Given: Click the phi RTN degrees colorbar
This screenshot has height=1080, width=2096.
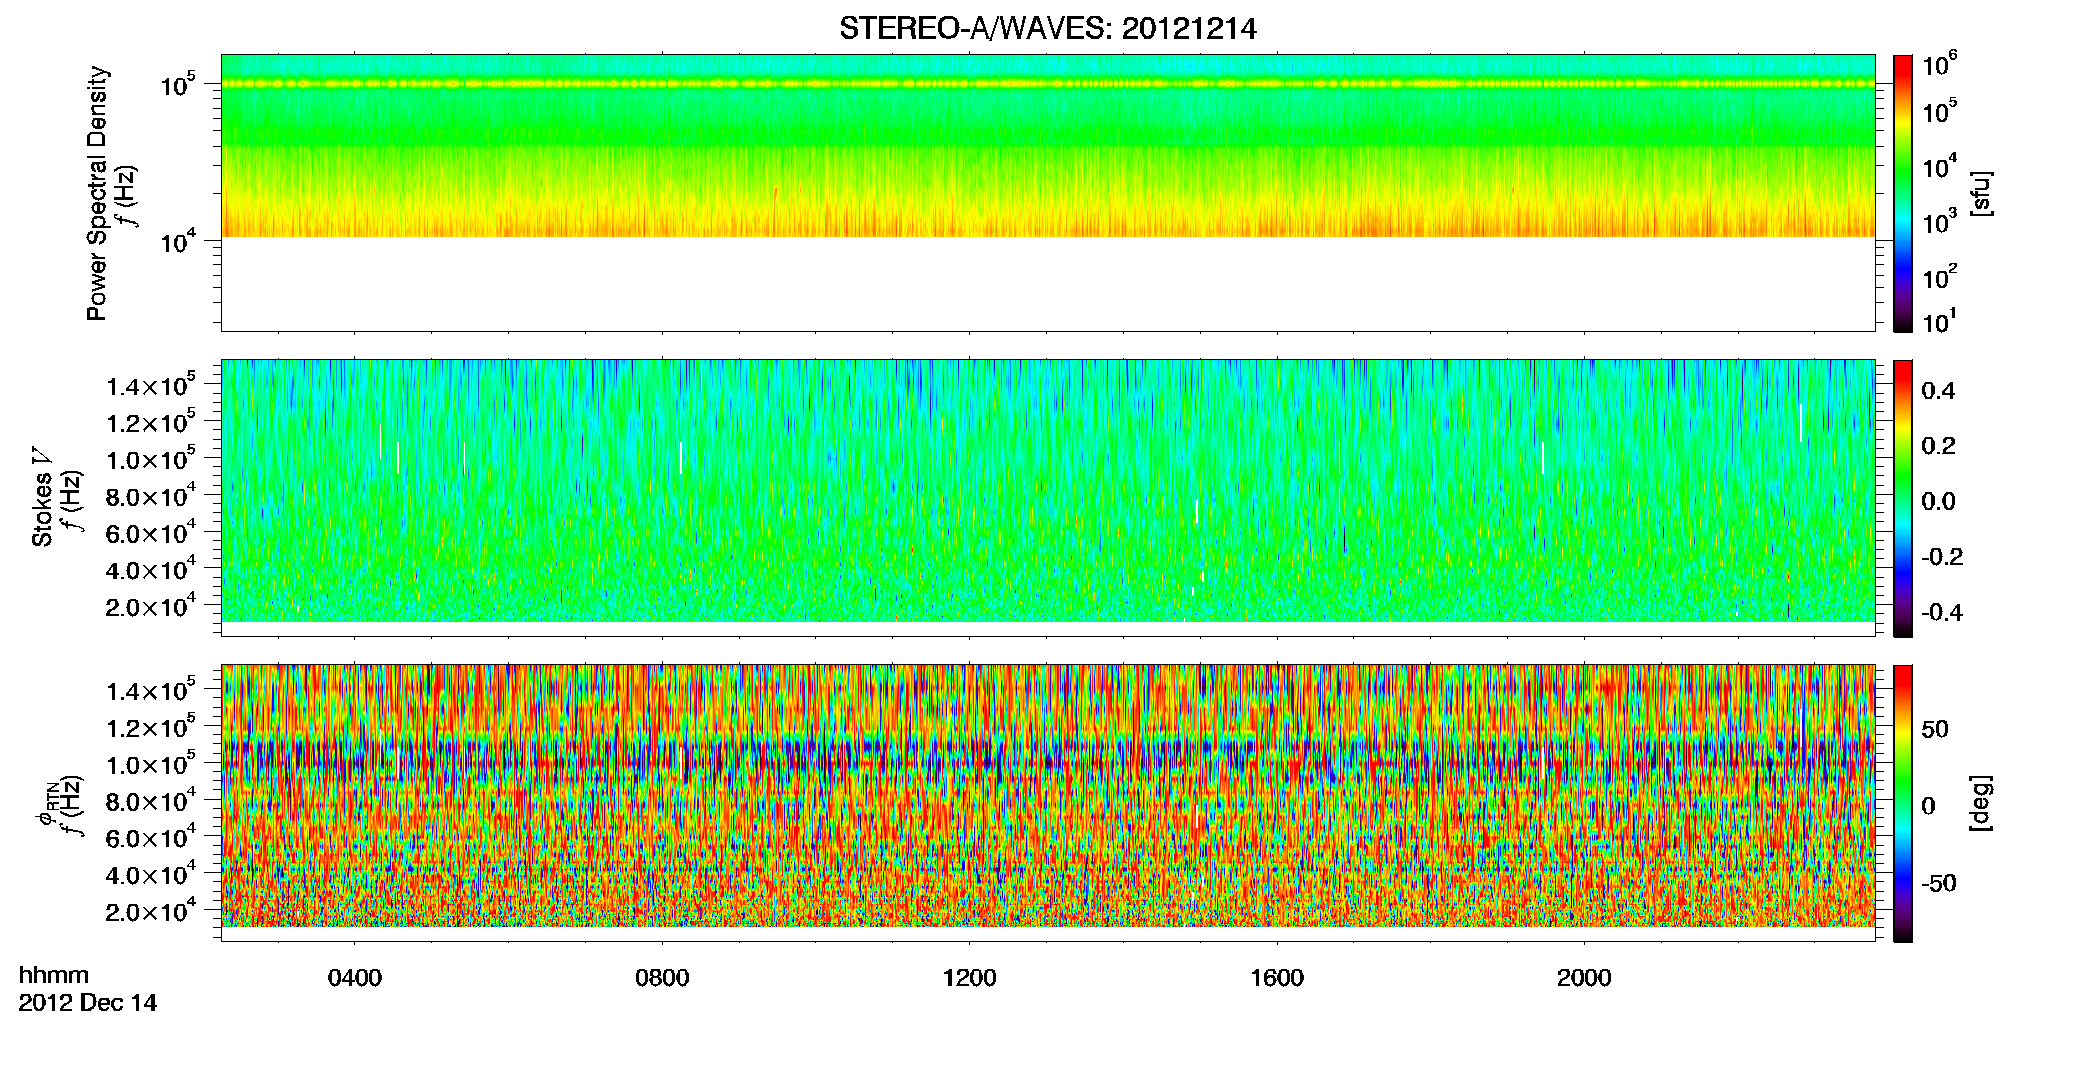Looking at the screenshot, I should pyautogui.click(x=1902, y=803).
